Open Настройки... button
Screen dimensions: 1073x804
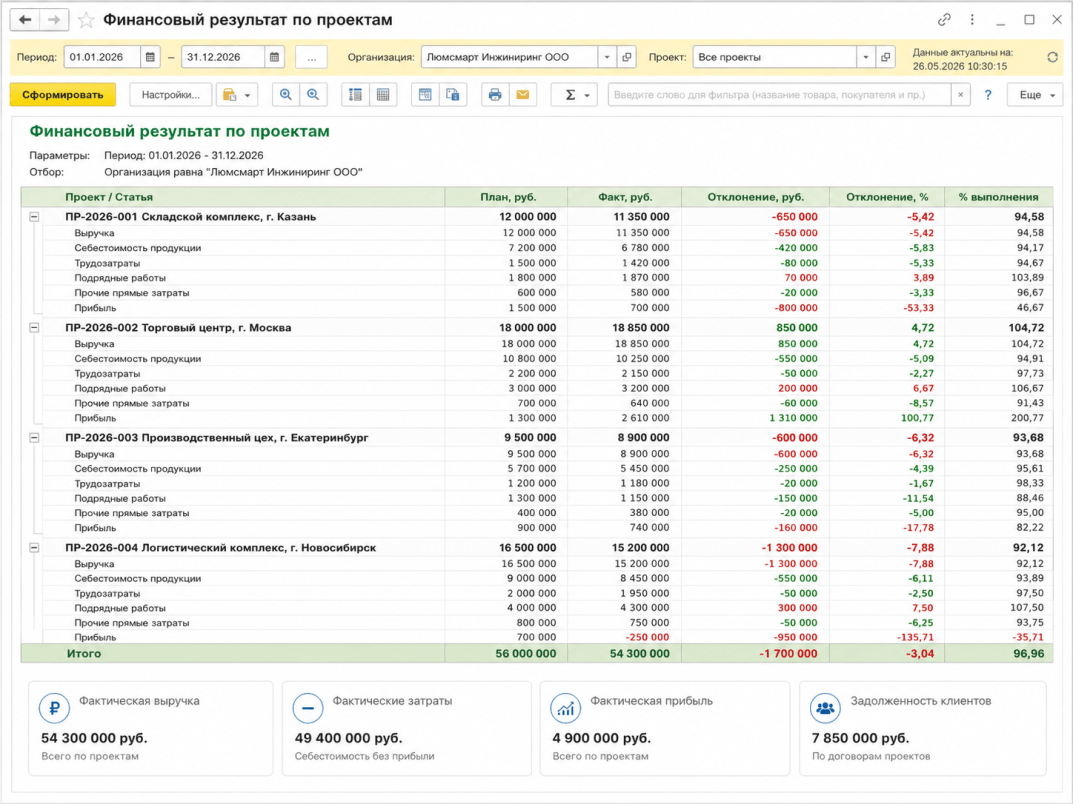(x=171, y=95)
